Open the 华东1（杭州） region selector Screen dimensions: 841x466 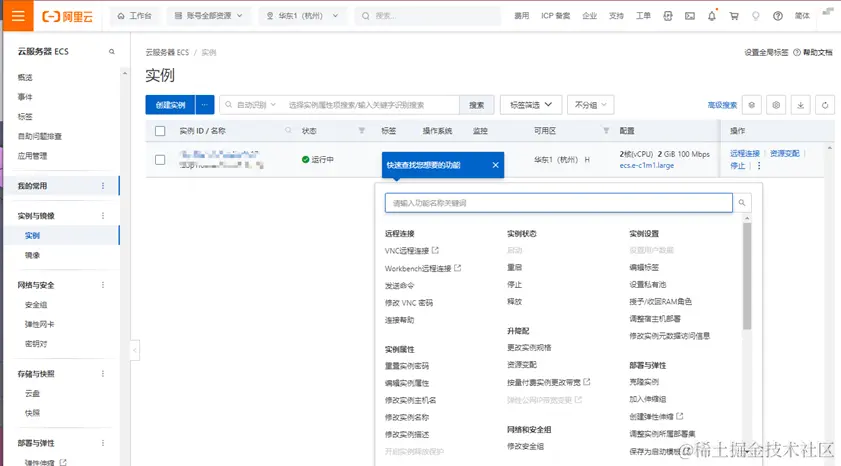(303, 16)
